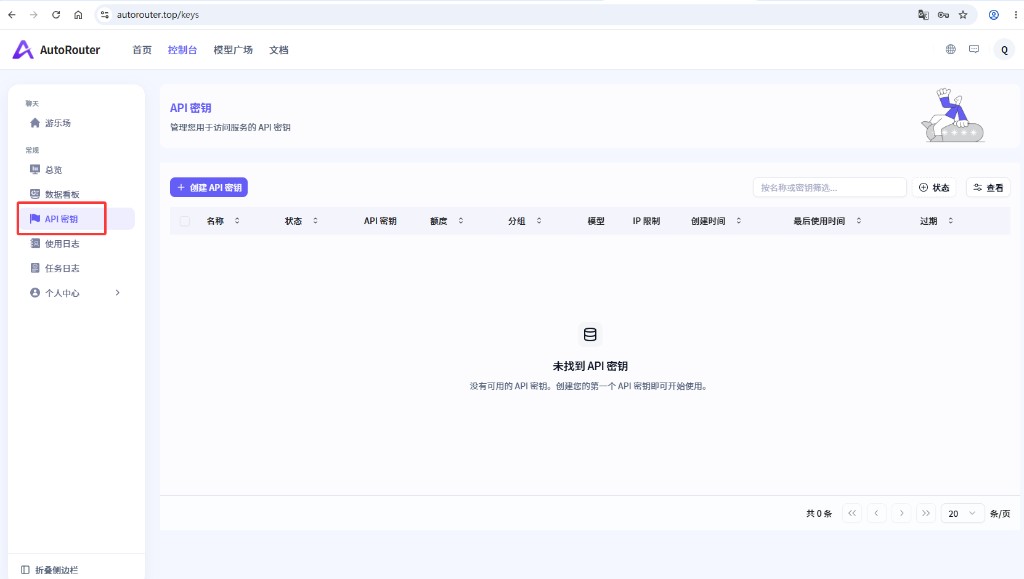Sort by 过期 column arrows
The image size is (1024, 579).
click(x=951, y=221)
